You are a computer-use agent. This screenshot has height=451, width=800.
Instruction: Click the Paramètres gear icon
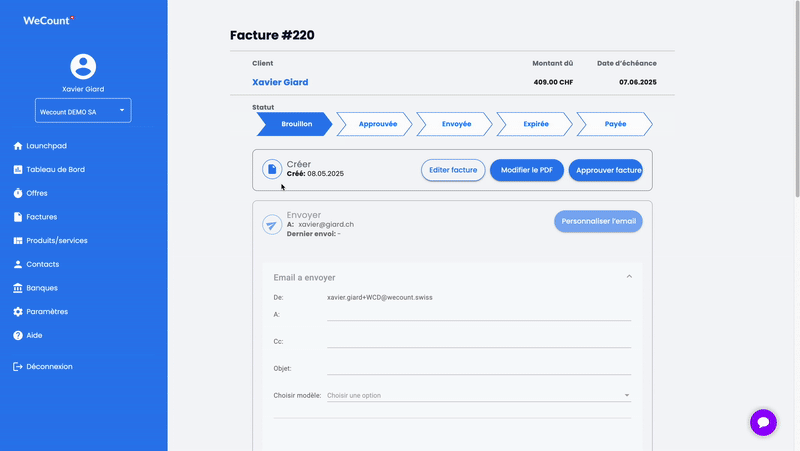point(18,312)
